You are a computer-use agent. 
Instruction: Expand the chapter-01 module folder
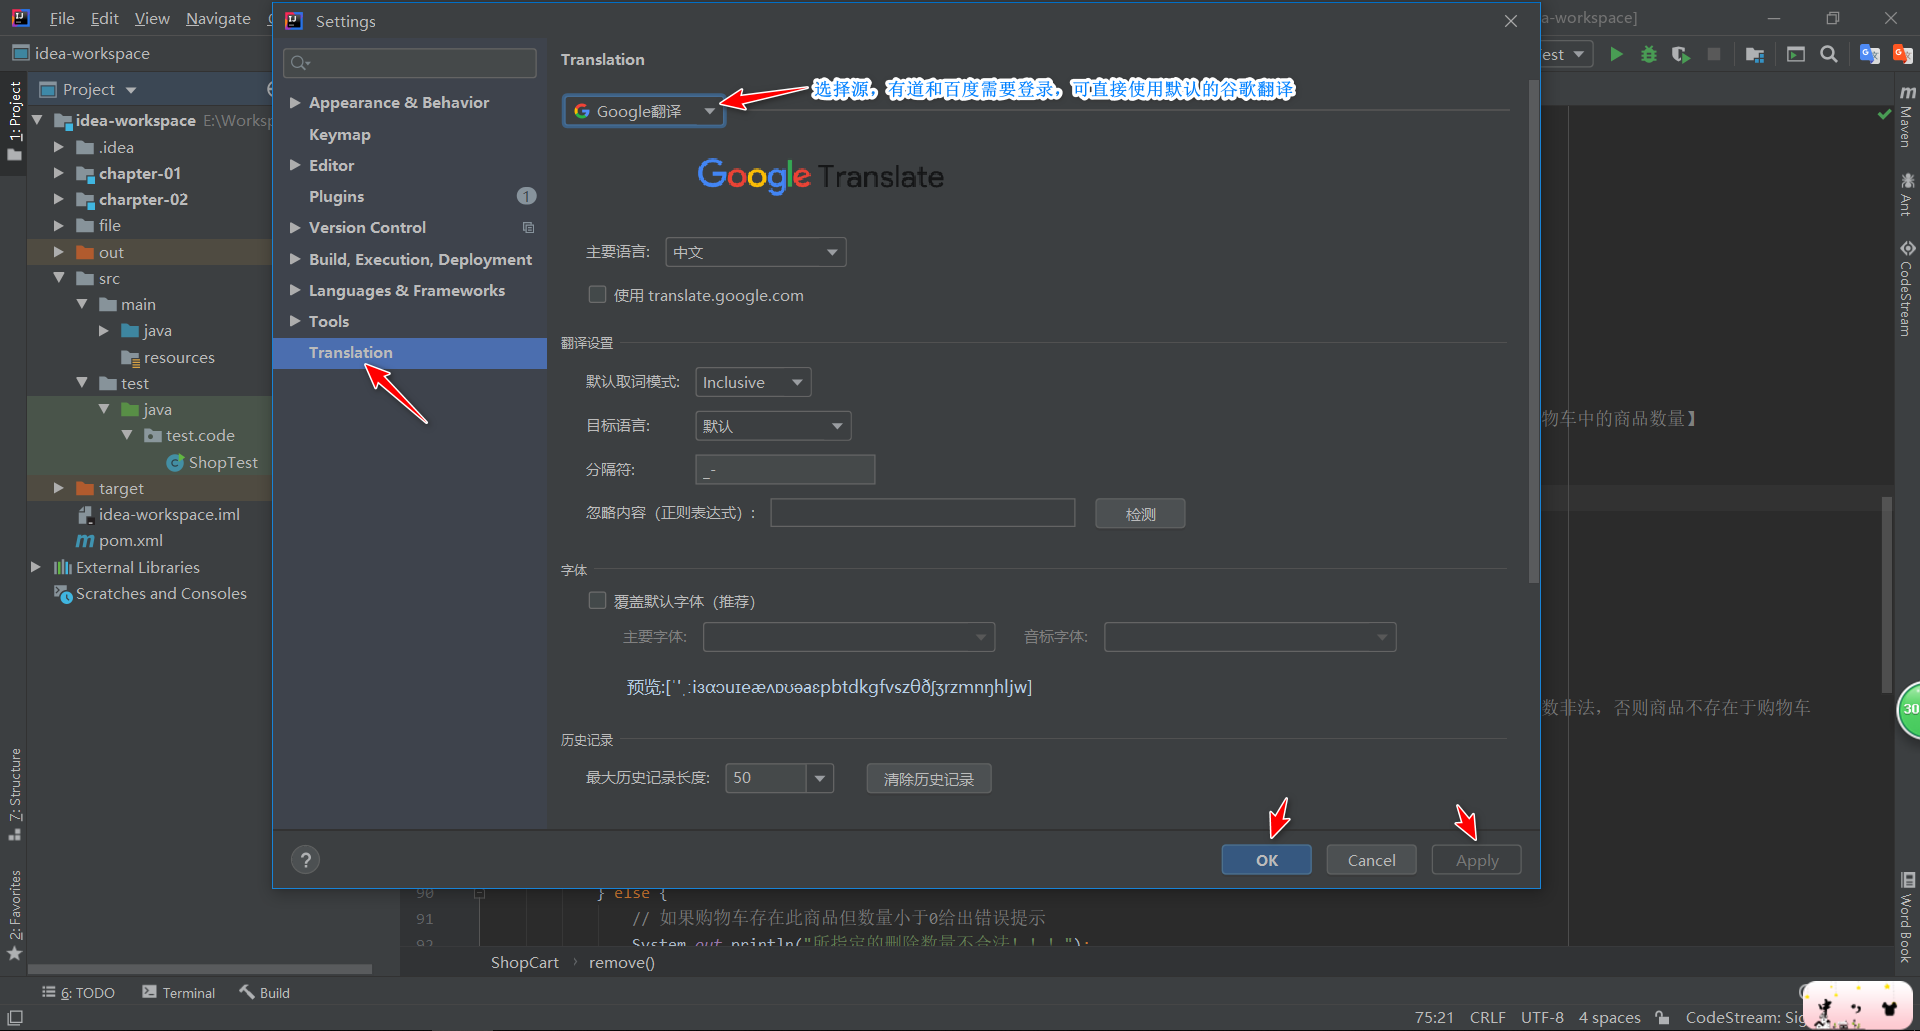click(59, 173)
